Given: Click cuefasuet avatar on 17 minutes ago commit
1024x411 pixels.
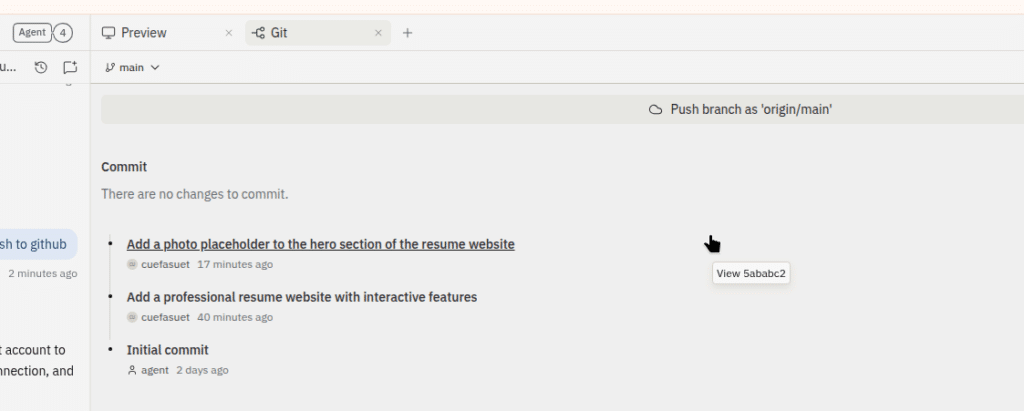Looking at the screenshot, I should 132,265.
